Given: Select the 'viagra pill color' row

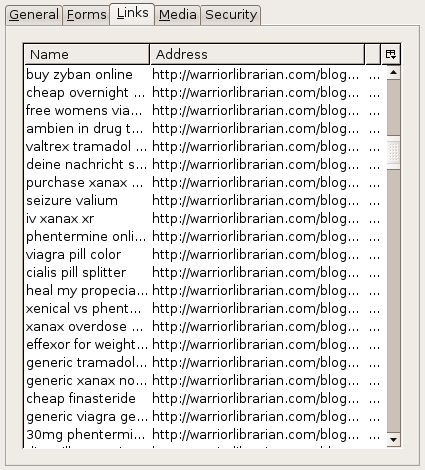Looking at the screenshot, I should pos(206,254).
